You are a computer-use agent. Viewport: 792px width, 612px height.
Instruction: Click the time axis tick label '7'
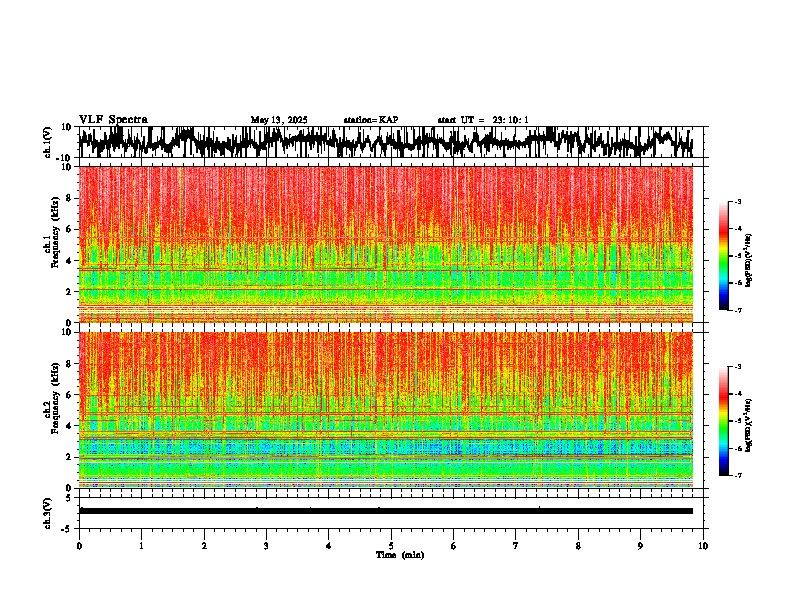pyautogui.click(x=516, y=546)
